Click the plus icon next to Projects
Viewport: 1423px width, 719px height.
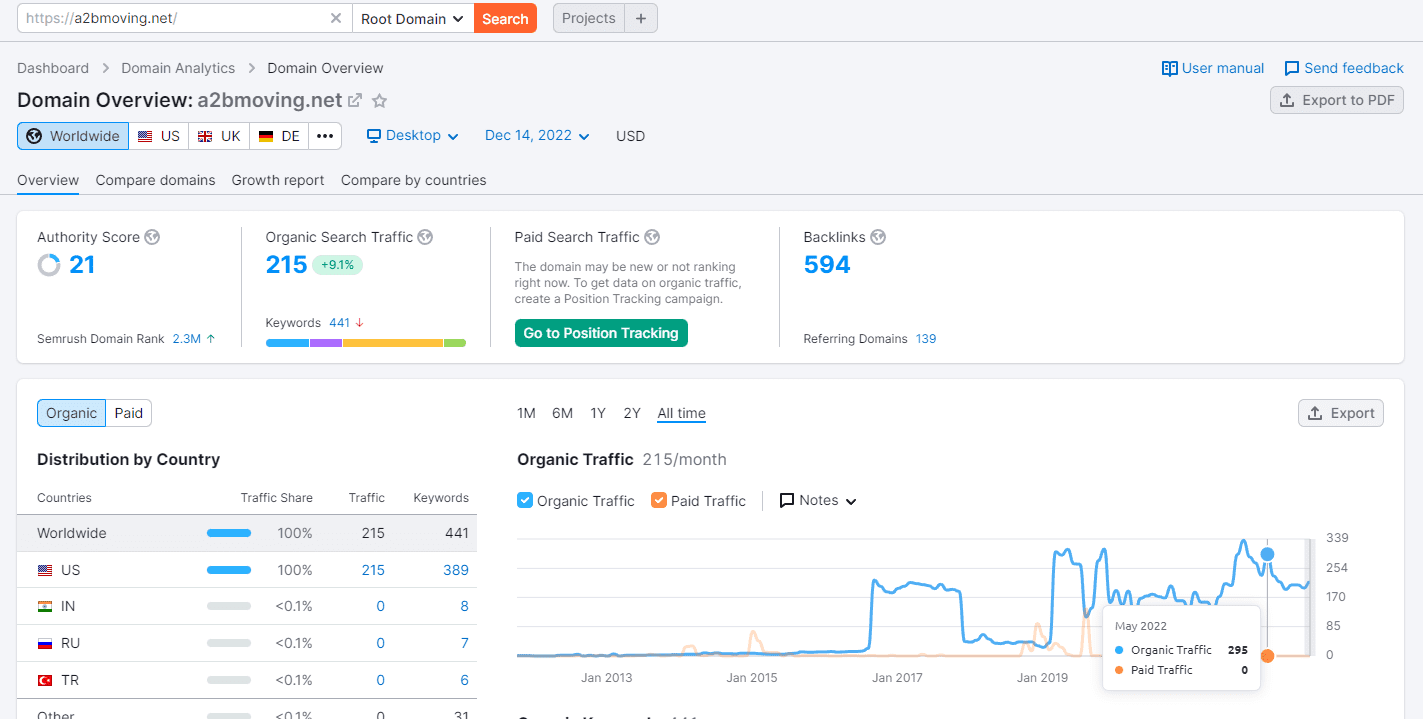pyautogui.click(x=641, y=18)
